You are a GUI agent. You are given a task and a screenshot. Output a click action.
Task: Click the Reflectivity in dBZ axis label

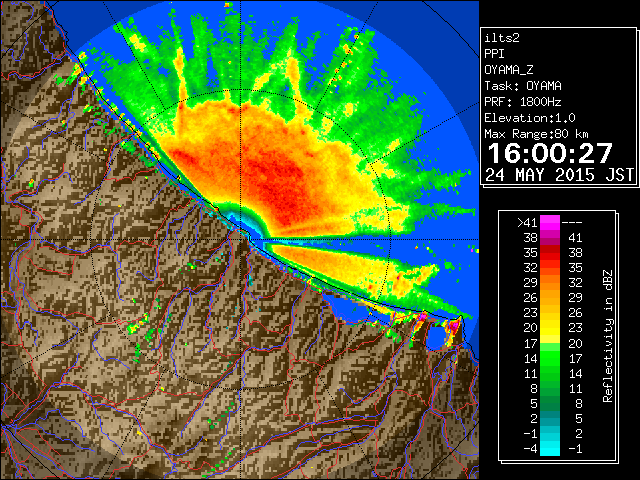click(608, 336)
